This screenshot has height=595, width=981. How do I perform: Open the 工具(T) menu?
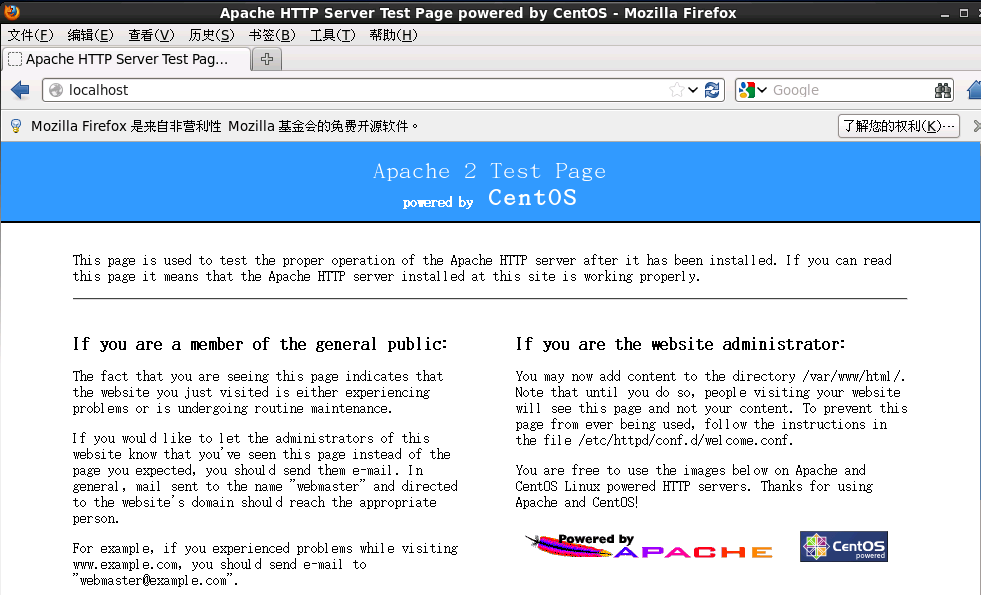click(332, 35)
